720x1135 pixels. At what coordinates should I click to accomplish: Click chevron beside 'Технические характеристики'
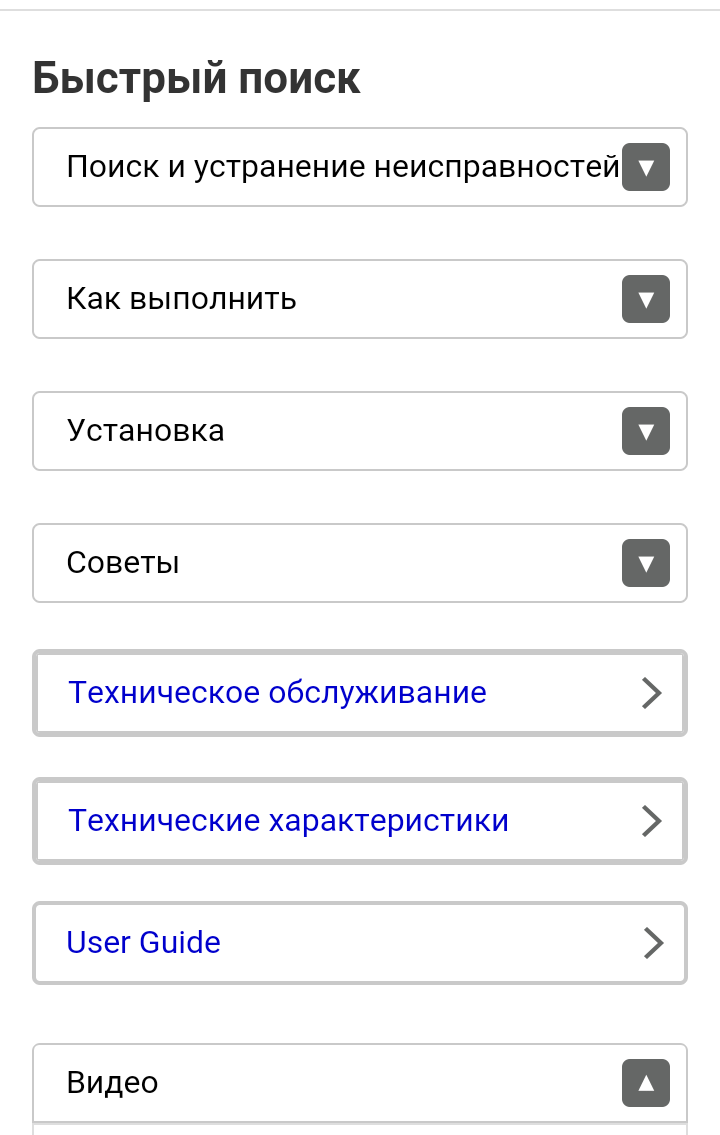pos(651,821)
